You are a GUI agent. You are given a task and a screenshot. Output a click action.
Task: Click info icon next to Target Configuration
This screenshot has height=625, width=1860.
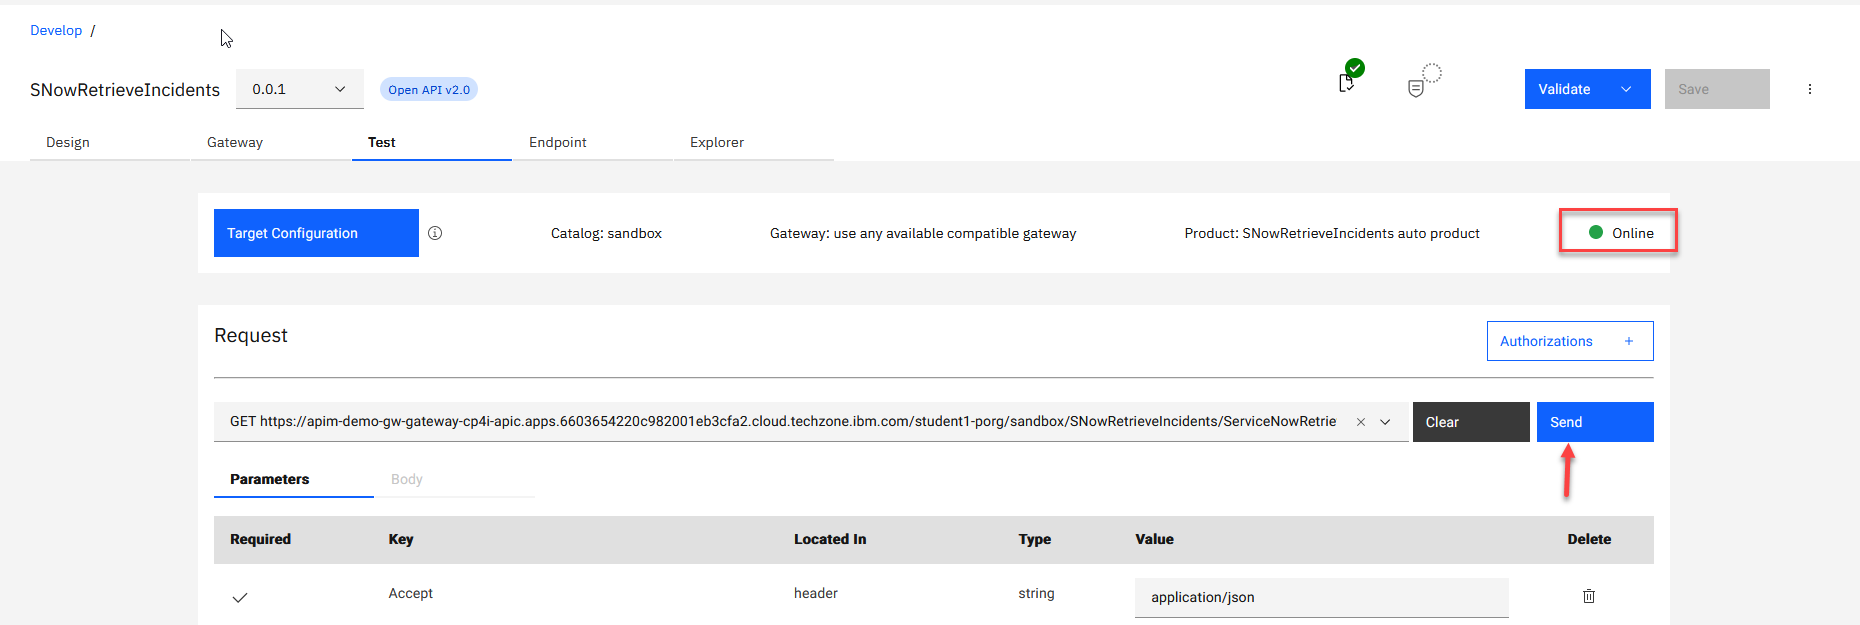point(435,233)
